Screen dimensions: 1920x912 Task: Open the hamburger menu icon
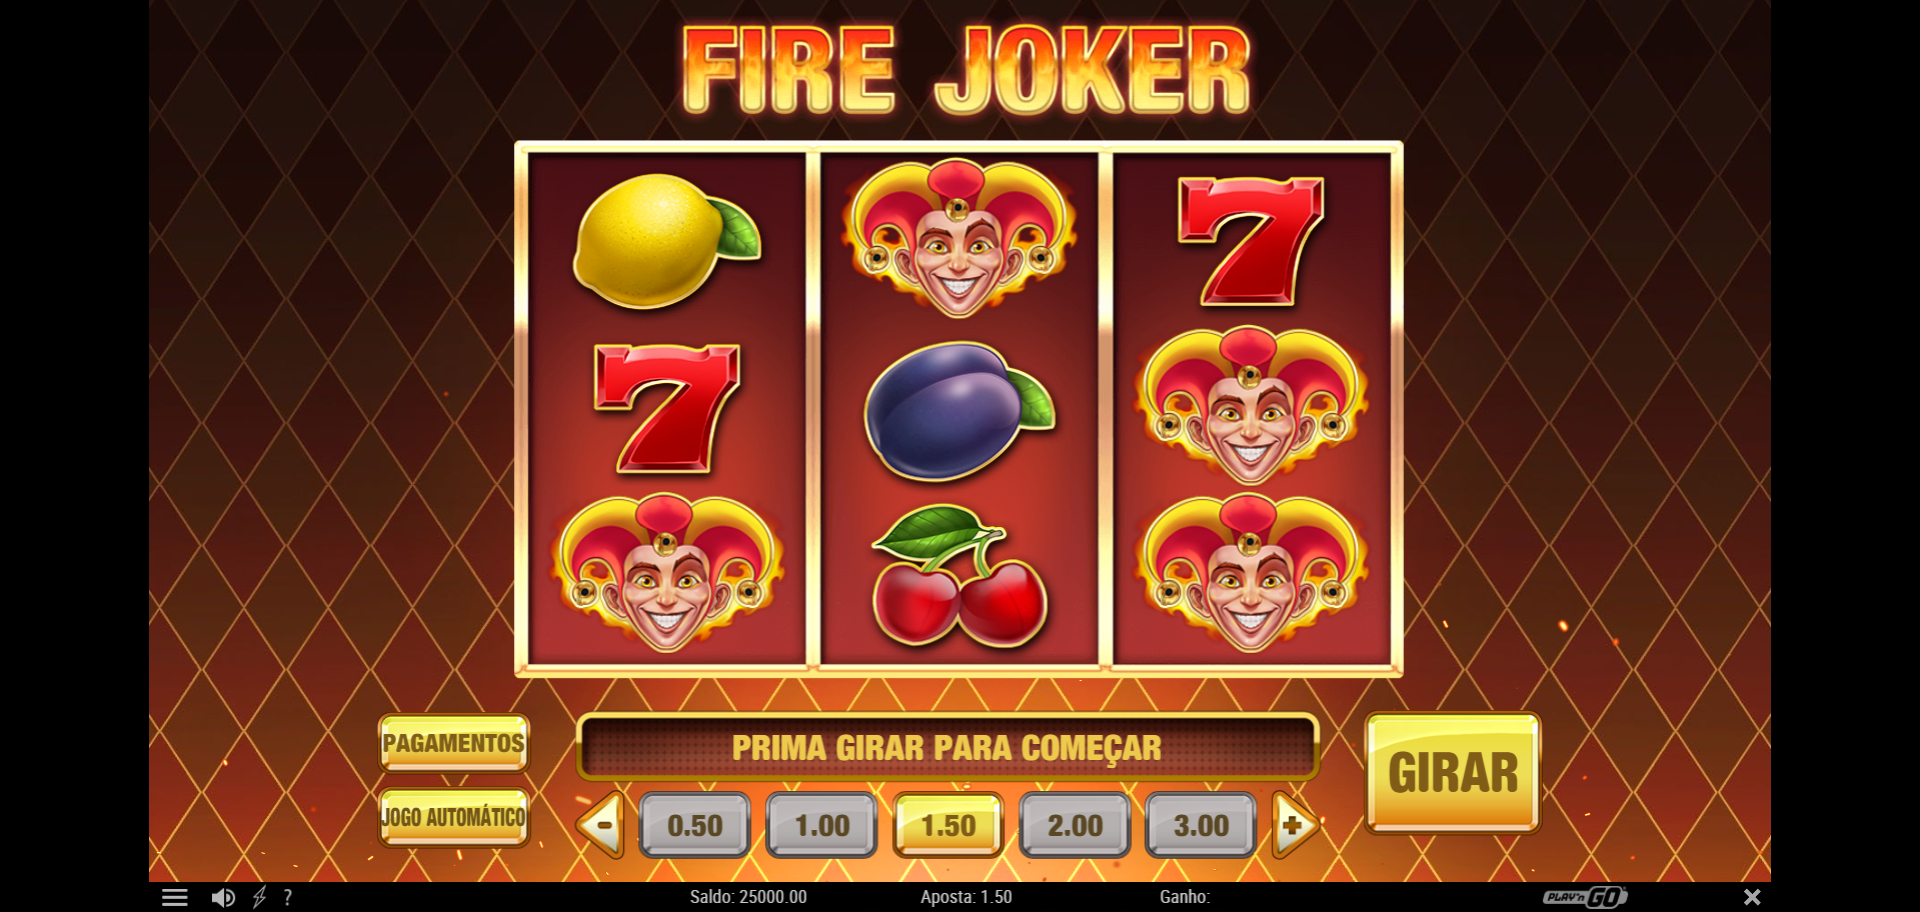[x=175, y=897]
